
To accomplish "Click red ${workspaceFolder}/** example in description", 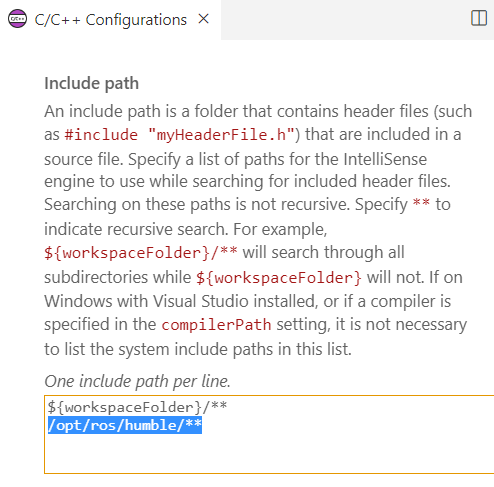I will click(x=141, y=253).
